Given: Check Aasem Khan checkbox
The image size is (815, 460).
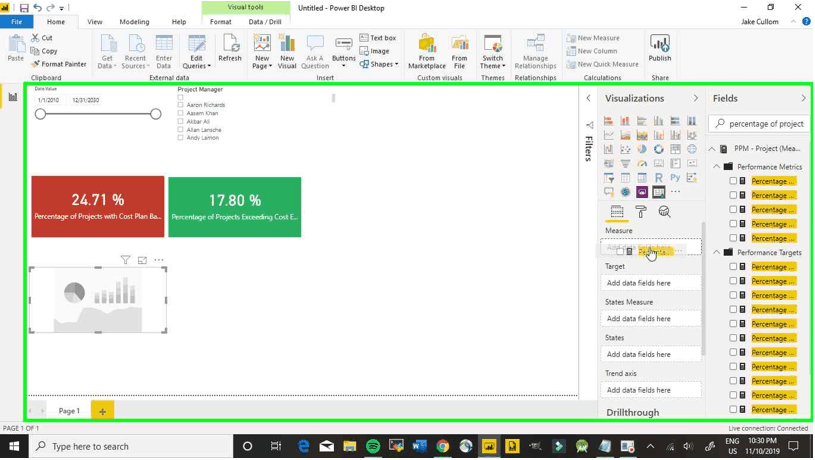Looking at the screenshot, I should point(180,113).
